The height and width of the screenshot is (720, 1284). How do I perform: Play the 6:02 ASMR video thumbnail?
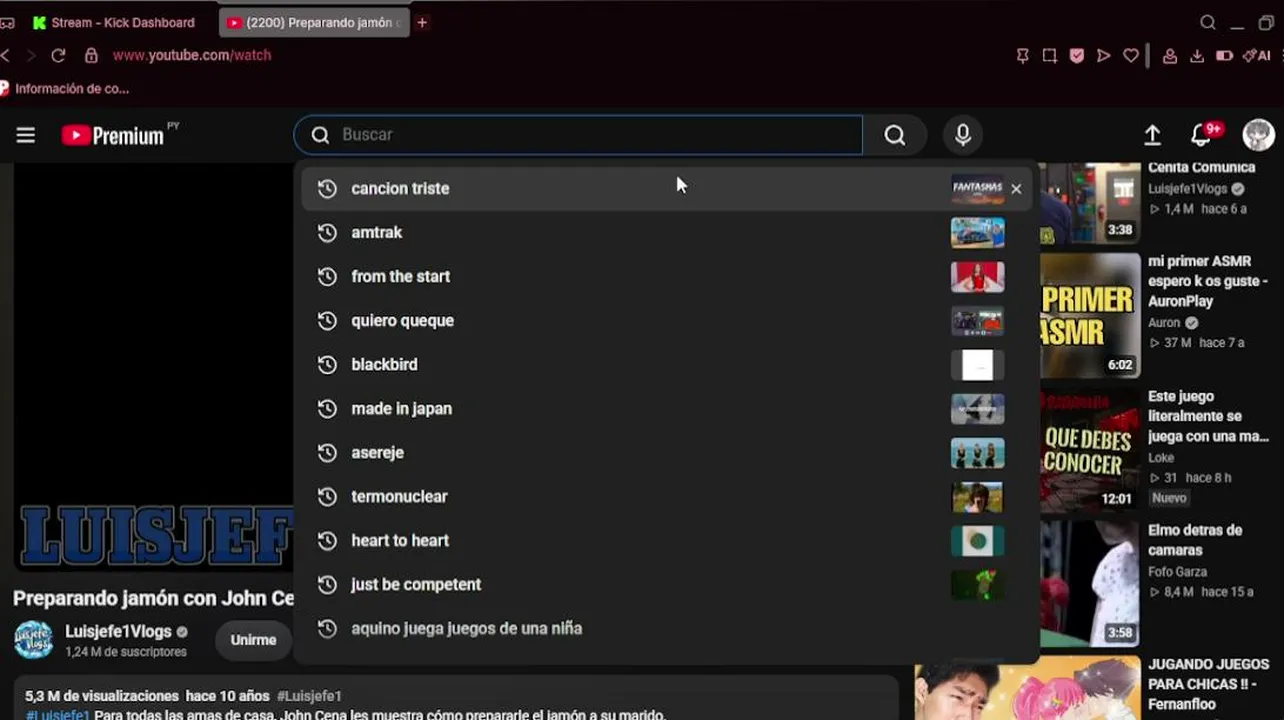pyautogui.click(x=1090, y=315)
